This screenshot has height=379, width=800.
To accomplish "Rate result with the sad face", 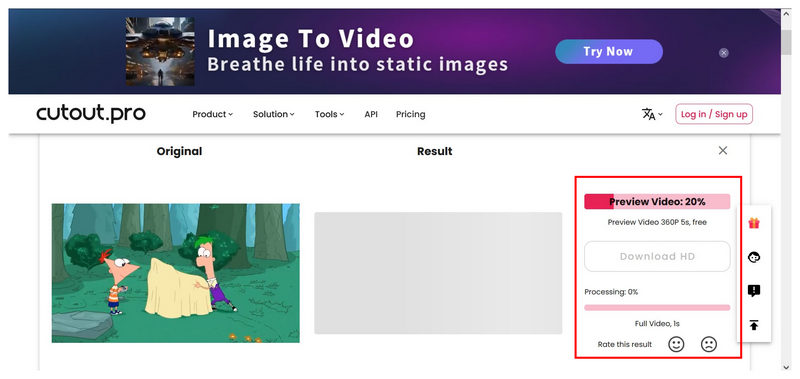I will pyautogui.click(x=709, y=344).
